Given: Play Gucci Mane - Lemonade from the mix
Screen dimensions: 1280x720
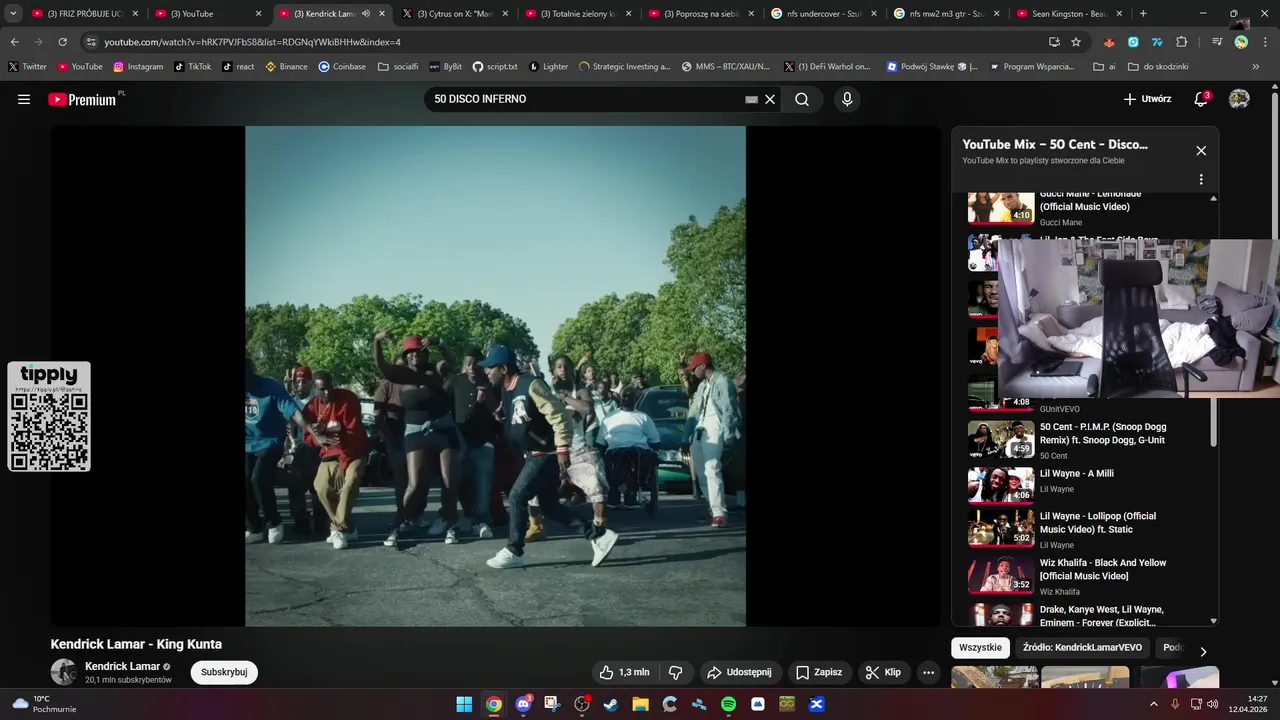Looking at the screenshot, I should [1085, 208].
